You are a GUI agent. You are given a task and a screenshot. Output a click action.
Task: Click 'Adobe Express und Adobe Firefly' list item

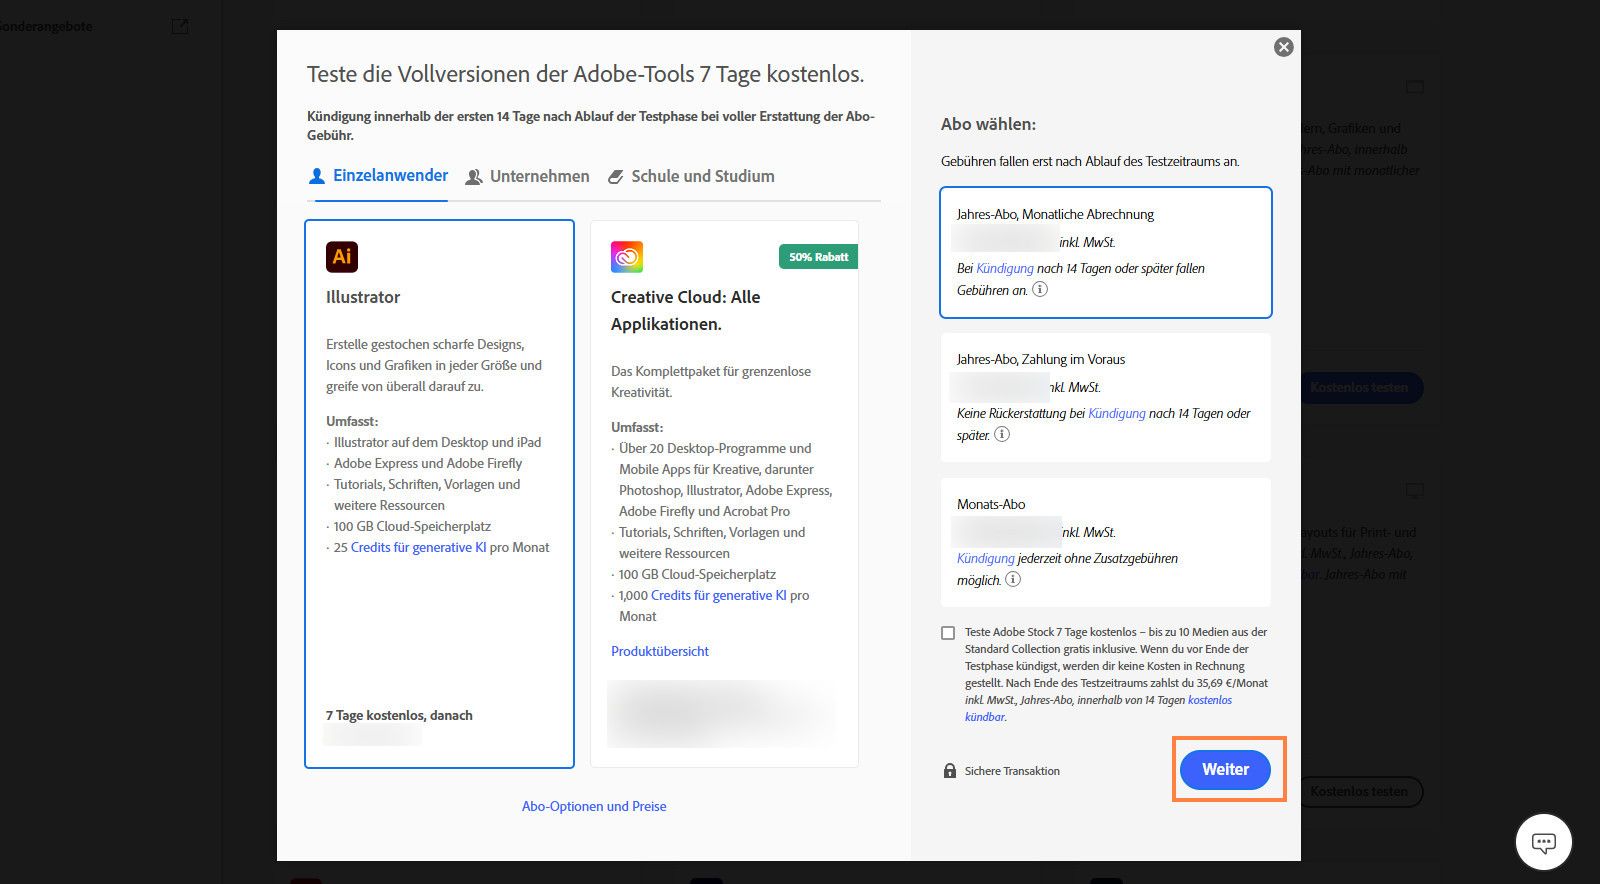(x=428, y=463)
